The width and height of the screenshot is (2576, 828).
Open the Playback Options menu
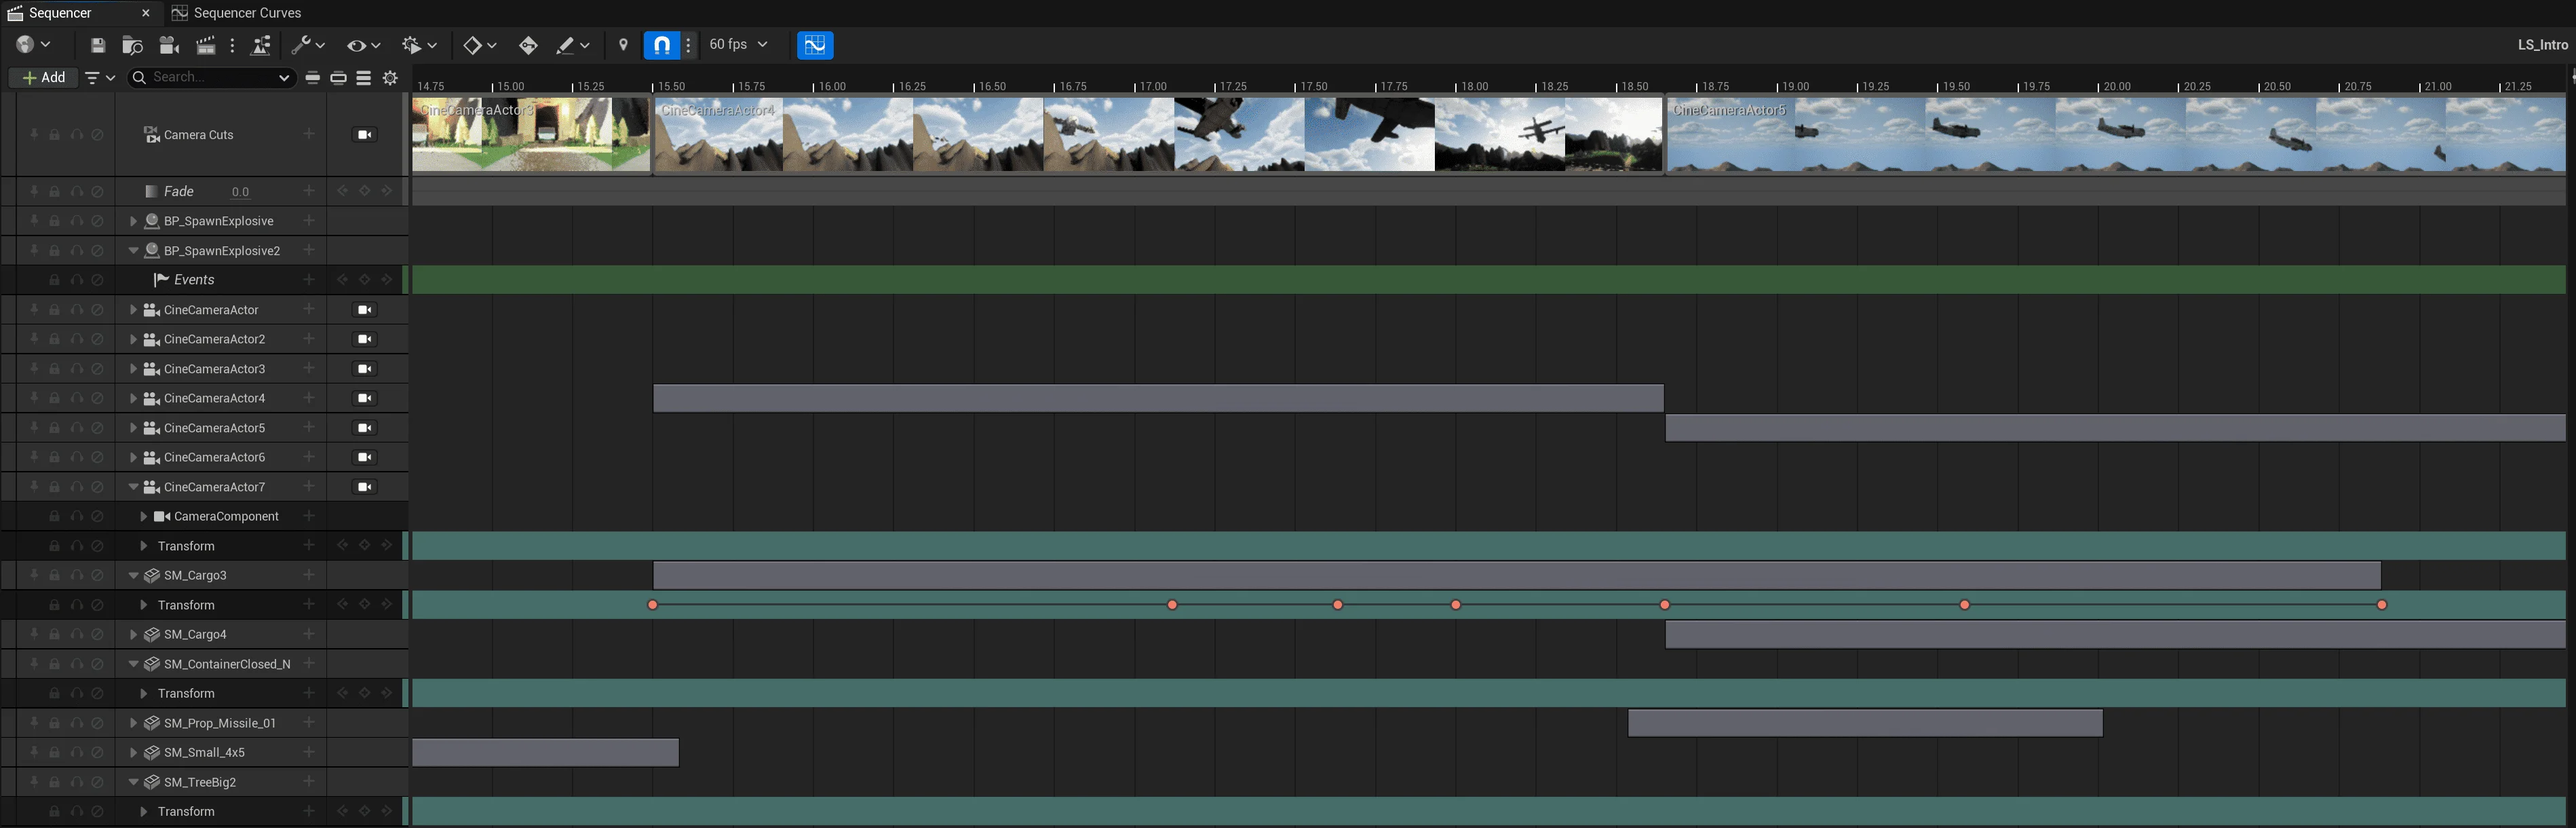(419, 45)
